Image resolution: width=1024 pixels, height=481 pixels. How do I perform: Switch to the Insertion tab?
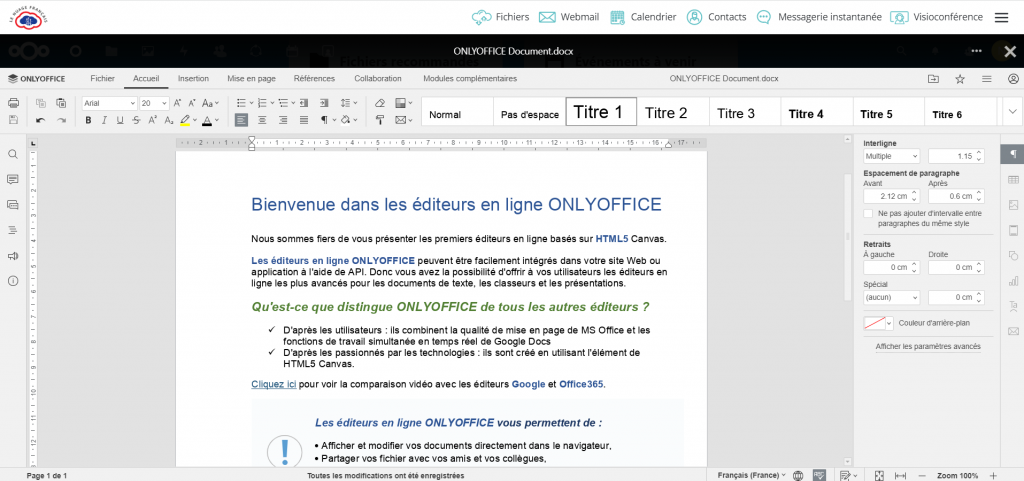[193, 78]
